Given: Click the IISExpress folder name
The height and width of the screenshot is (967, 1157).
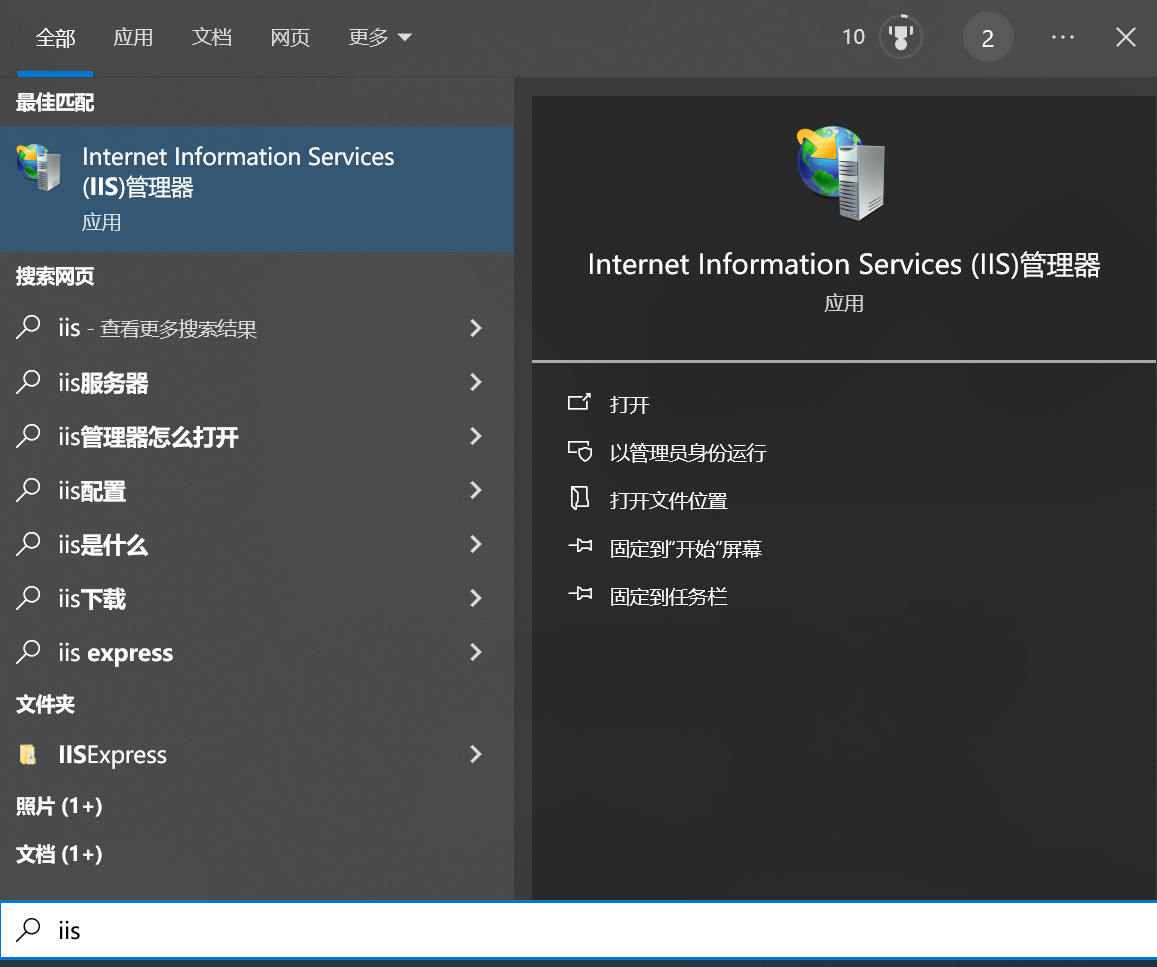Looking at the screenshot, I should [112, 755].
